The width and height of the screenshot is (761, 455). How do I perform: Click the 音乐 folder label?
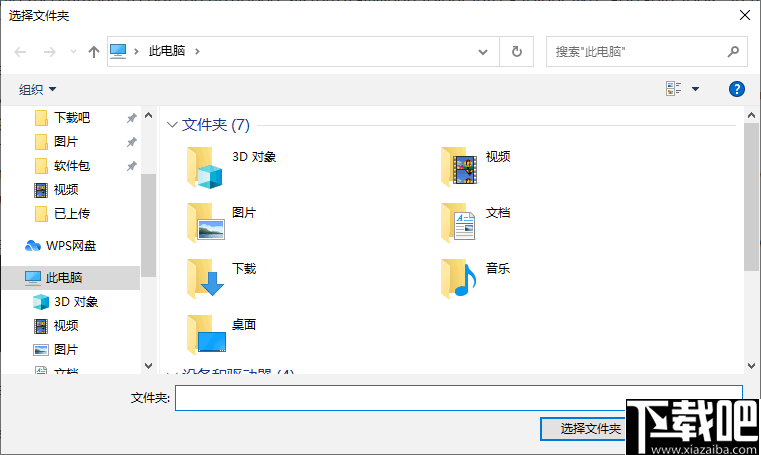tap(498, 268)
